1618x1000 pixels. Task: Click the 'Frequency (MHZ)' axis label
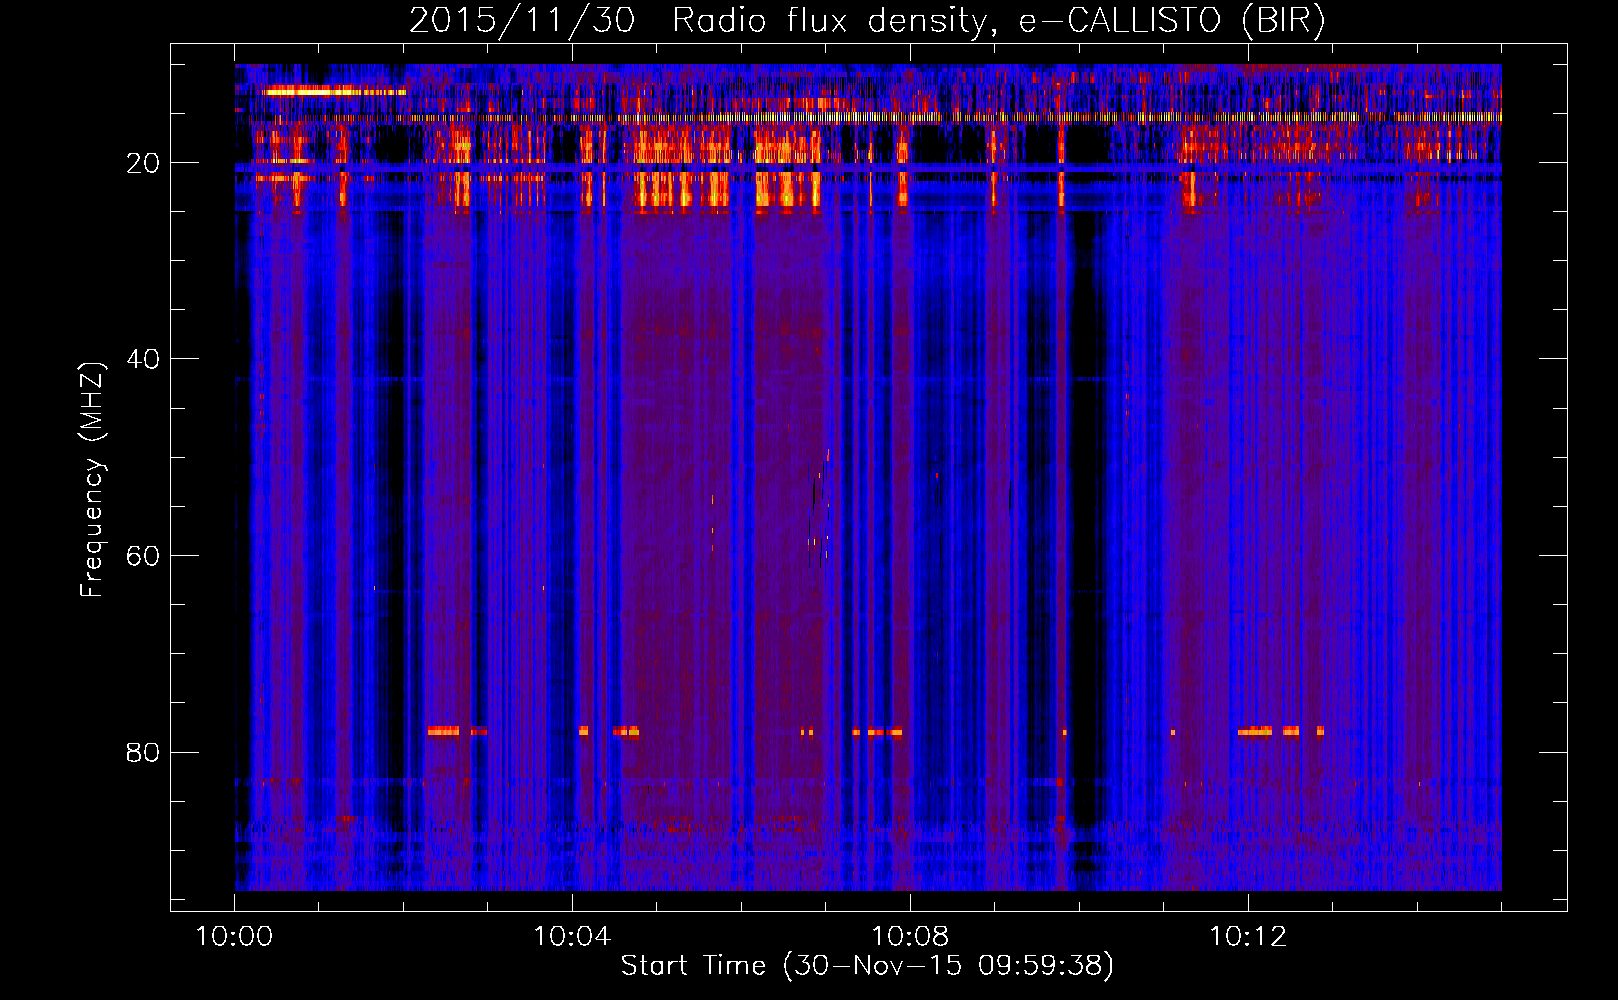pos(92,479)
